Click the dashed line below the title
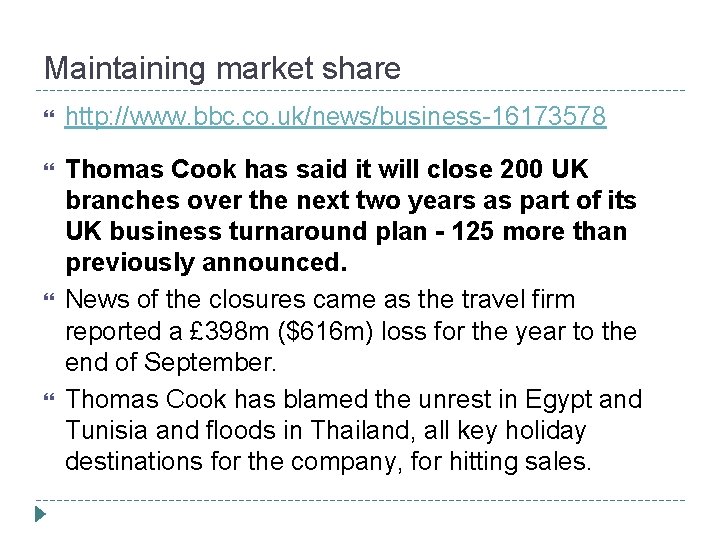Image resolution: width=720 pixels, height=540 pixels. click(360, 90)
